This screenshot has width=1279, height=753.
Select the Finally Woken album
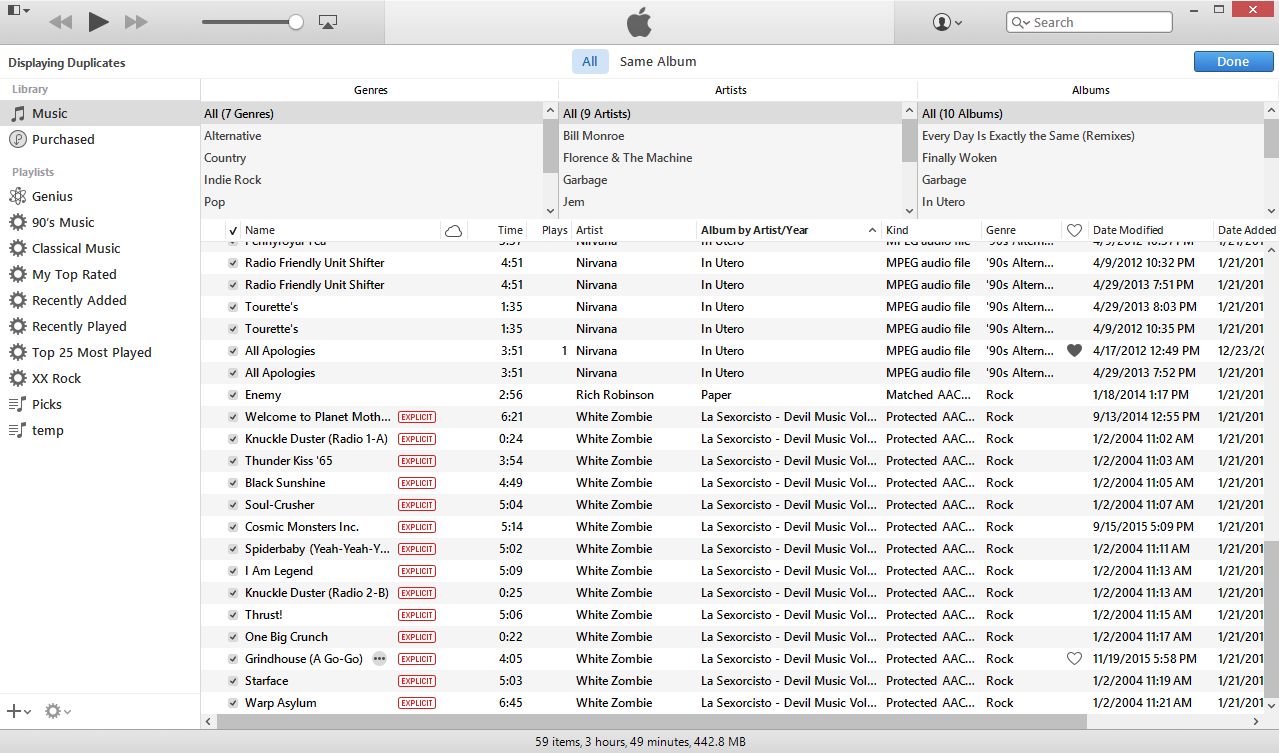(x=1091, y=158)
